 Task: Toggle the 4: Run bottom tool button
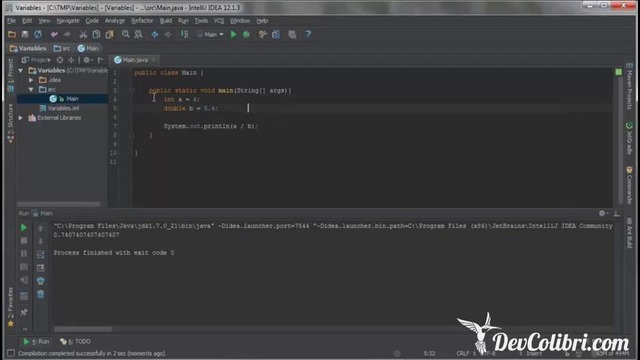(36, 342)
